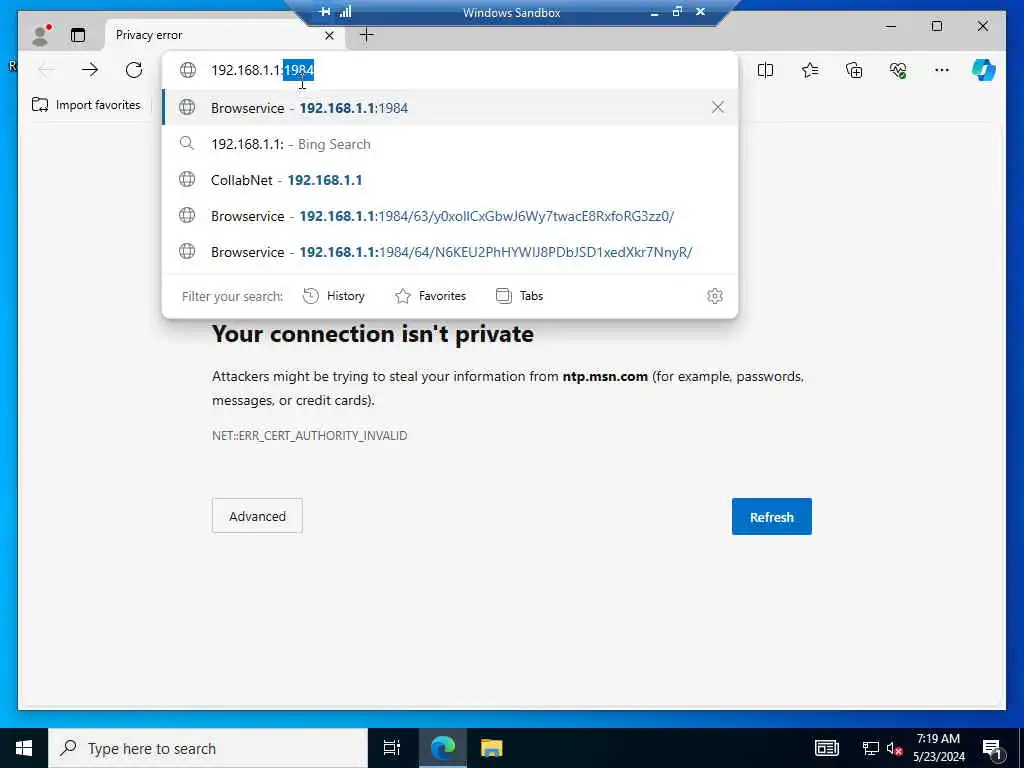Open Settings and more ellipsis menu
1024x768 pixels.
click(x=942, y=70)
